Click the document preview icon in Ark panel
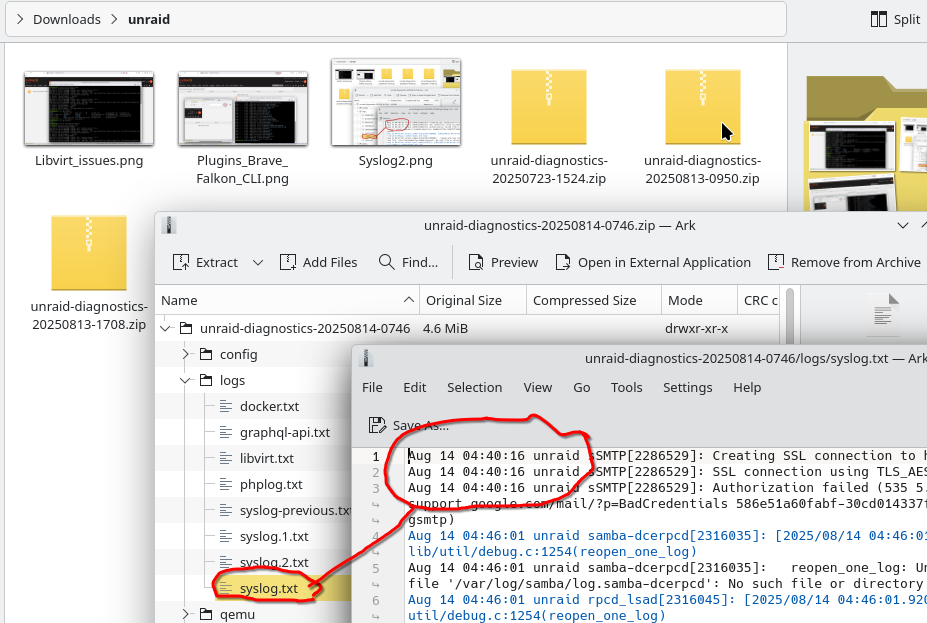This screenshot has width=927, height=623. tap(884, 310)
